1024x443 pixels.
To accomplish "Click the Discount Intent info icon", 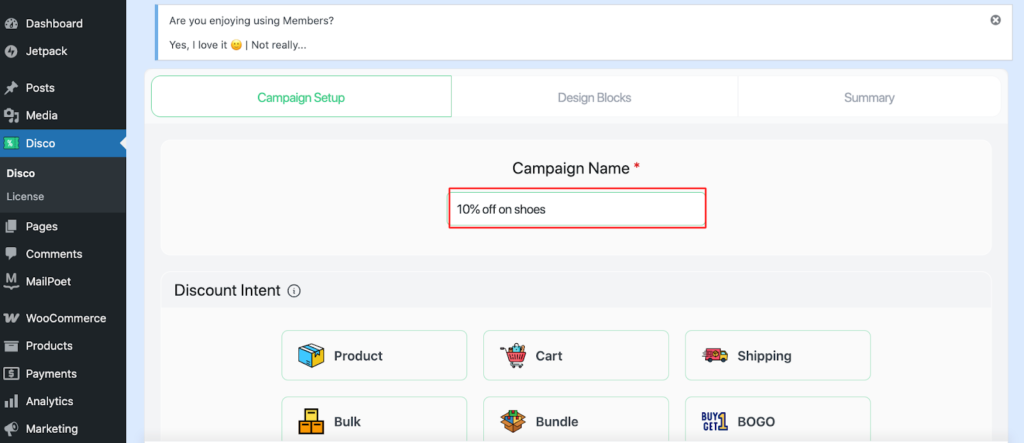I will click(294, 291).
